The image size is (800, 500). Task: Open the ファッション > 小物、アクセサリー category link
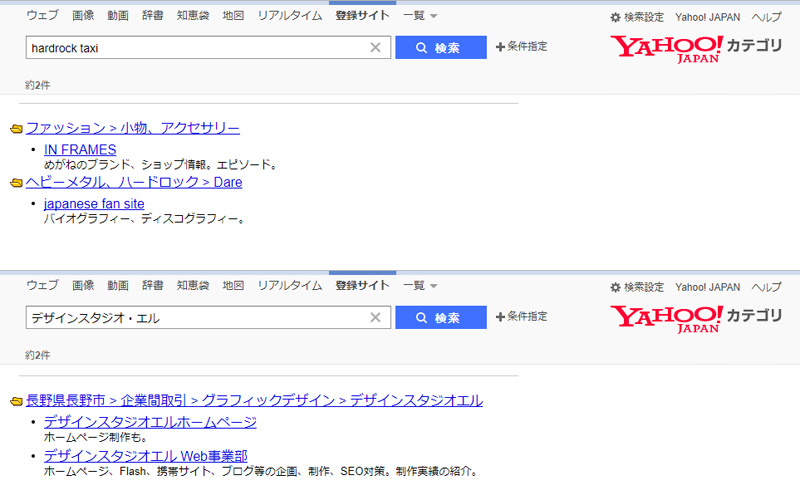pyautogui.click(x=133, y=128)
